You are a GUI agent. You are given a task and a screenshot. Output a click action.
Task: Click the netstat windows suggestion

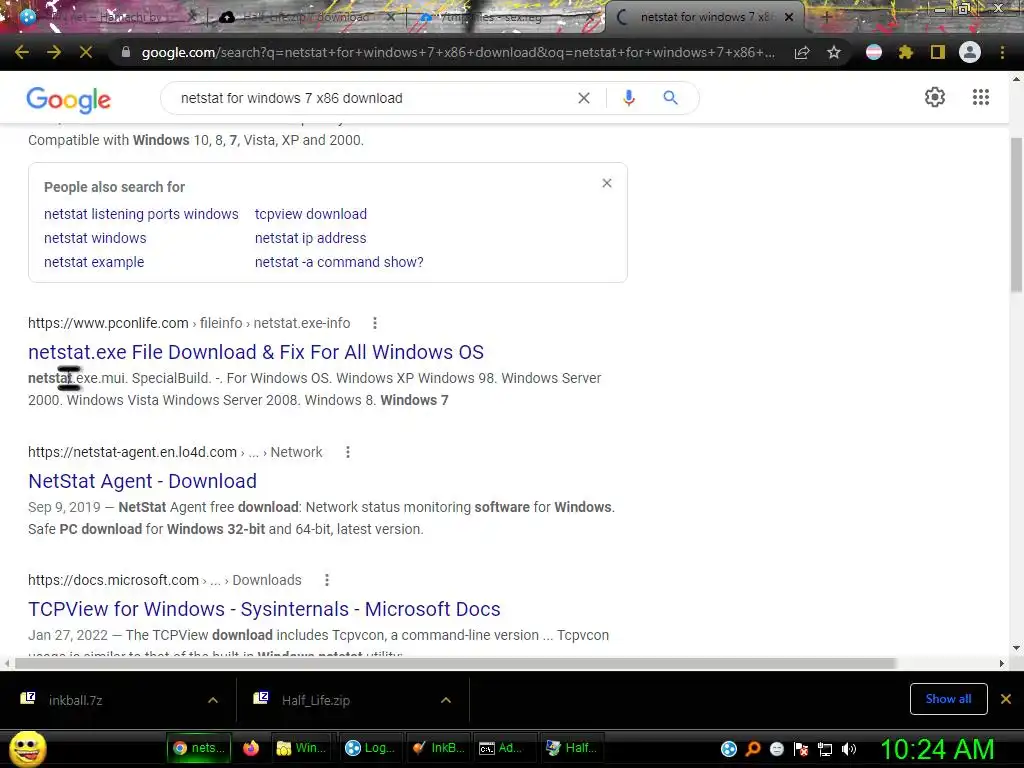95,238
